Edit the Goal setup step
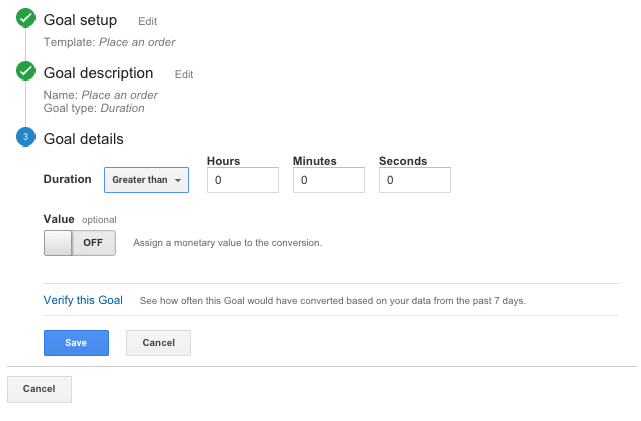641x421 pixels. pos(148,21)
